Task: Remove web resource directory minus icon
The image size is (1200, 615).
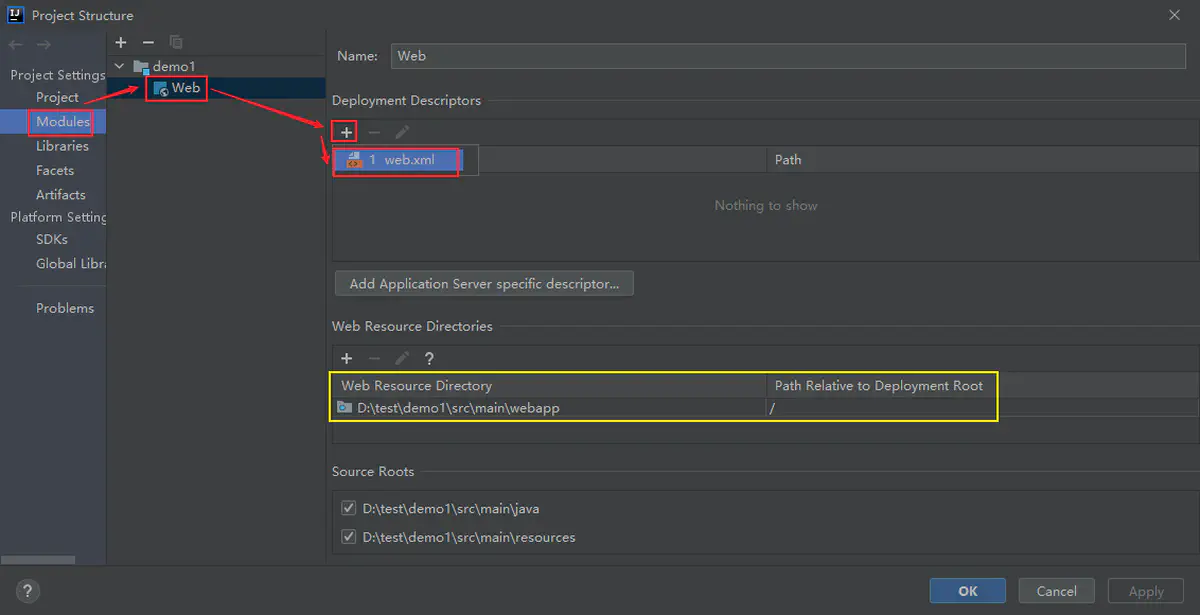Action: pos(374,358)
